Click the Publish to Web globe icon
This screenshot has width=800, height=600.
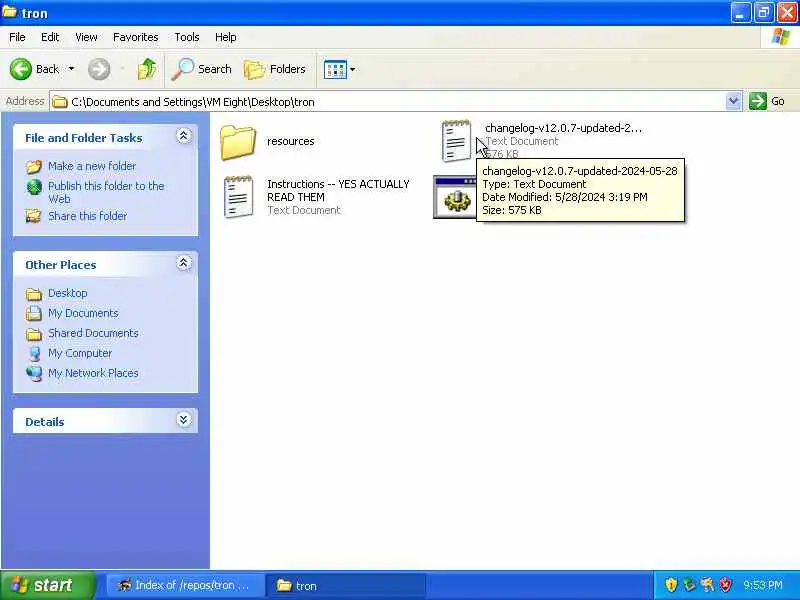tap(34, 187)
